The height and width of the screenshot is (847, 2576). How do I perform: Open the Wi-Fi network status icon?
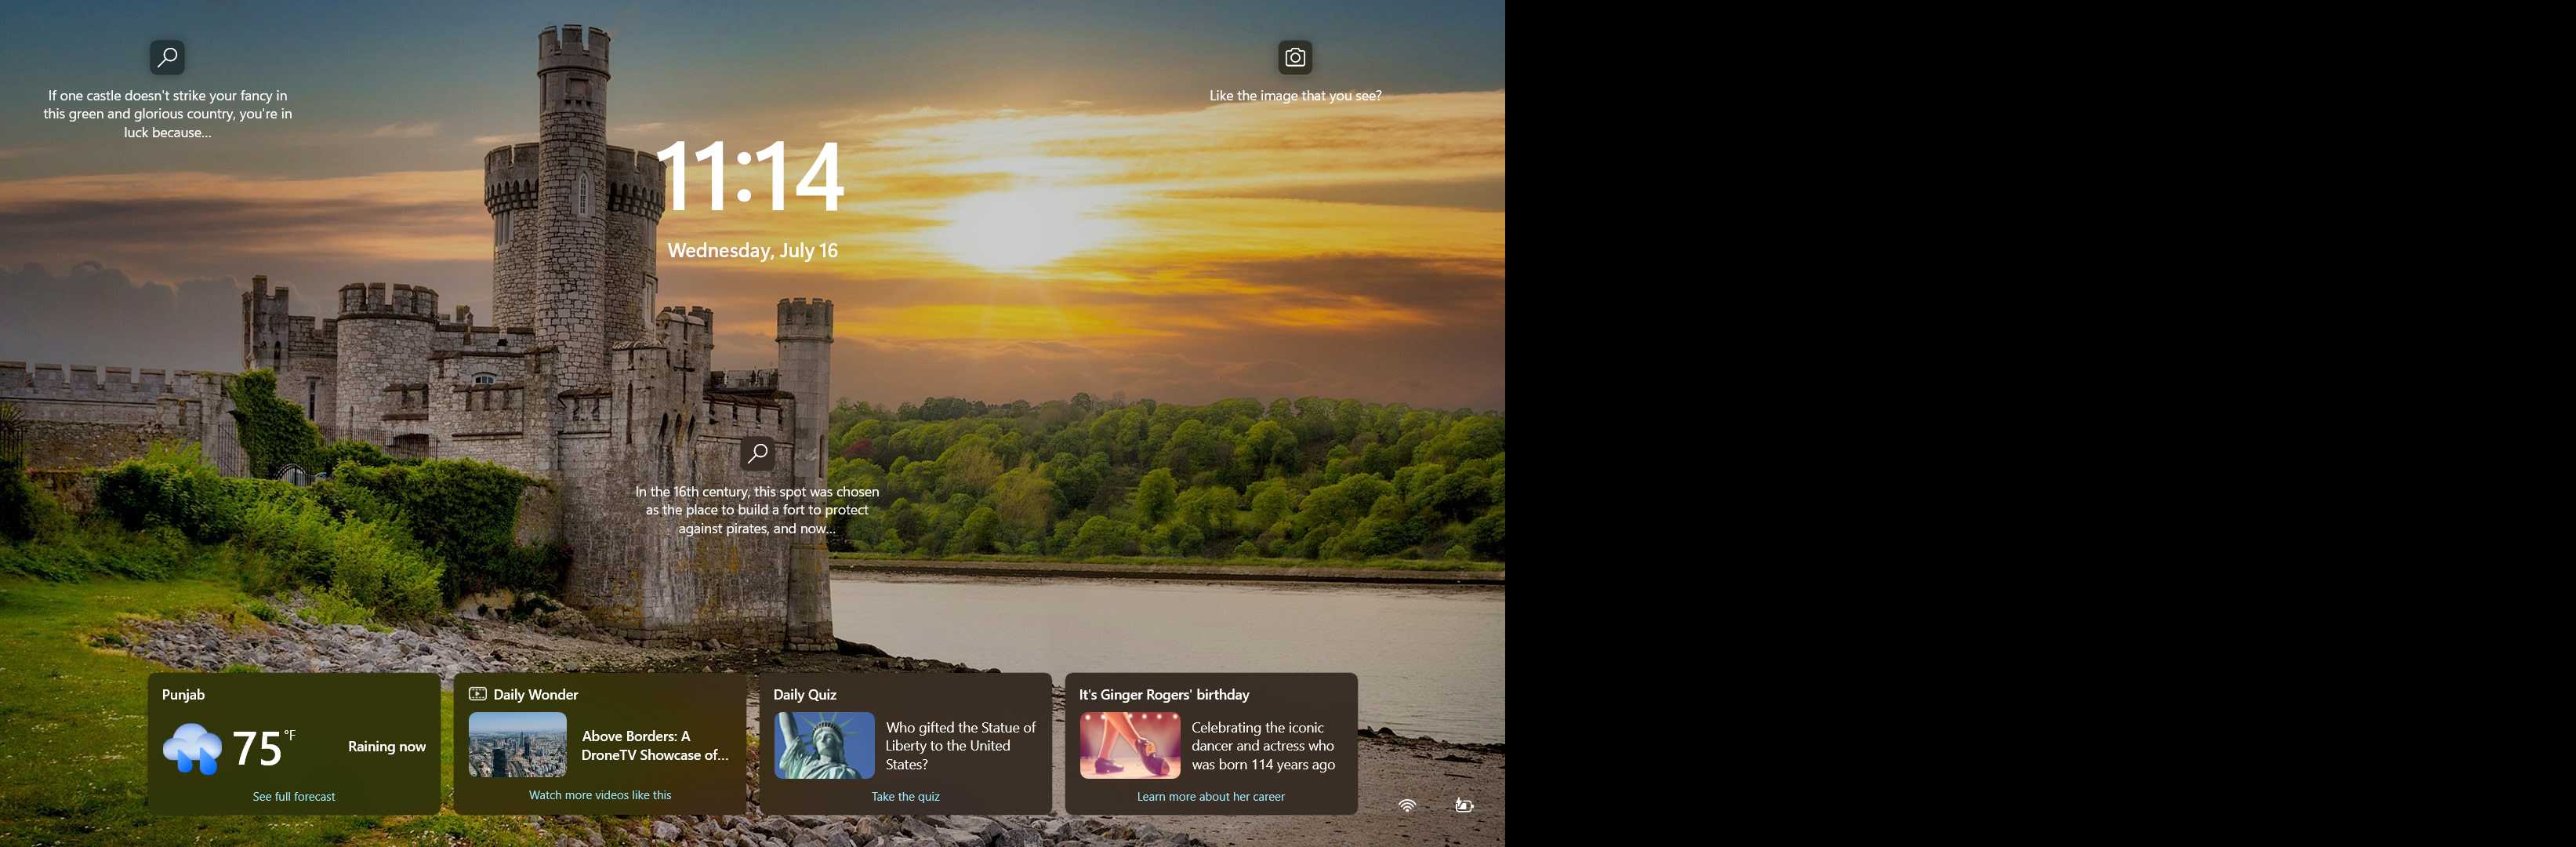pos(1407,805)
